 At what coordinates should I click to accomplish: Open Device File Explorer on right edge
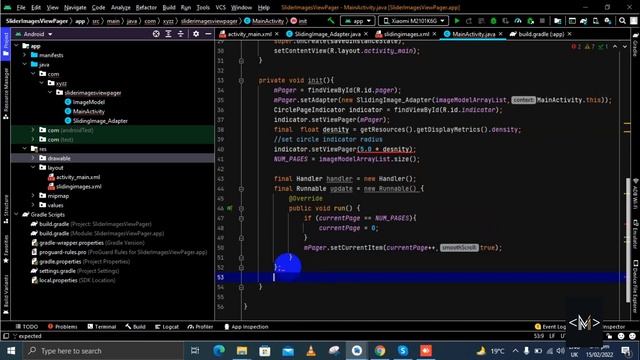click(x=635, y=287)
